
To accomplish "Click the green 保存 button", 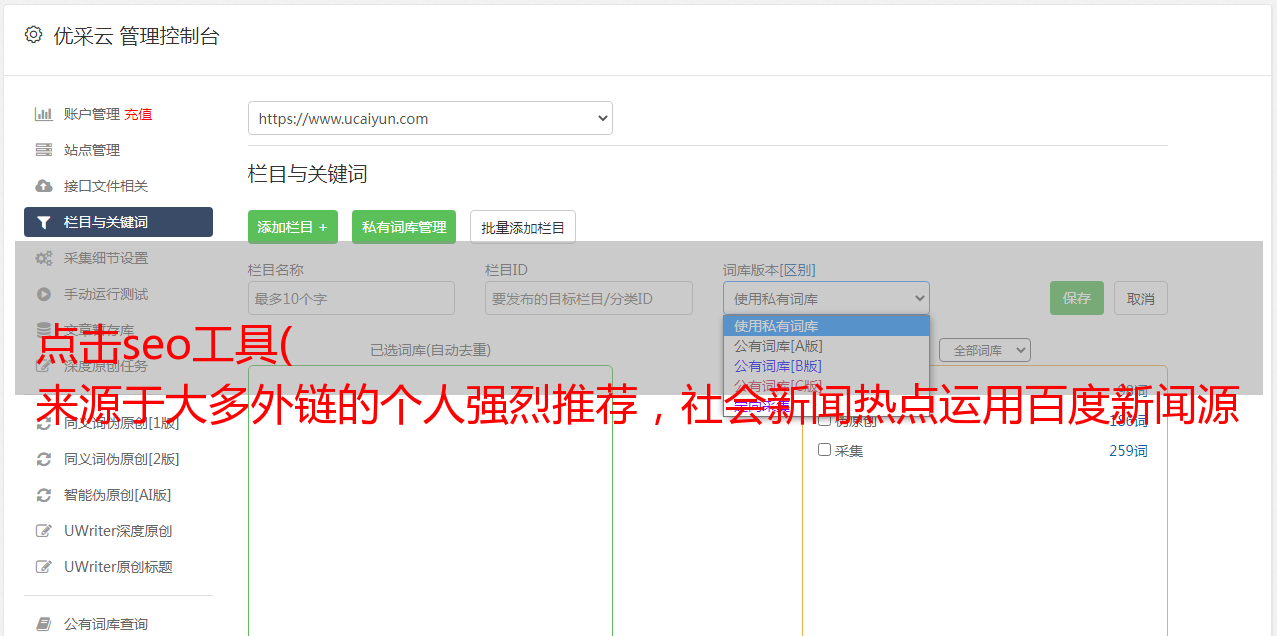I will 1077,298.
